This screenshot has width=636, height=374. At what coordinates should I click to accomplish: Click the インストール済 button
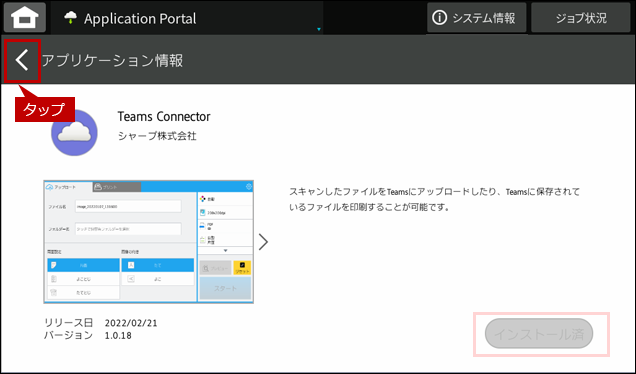(x=539, y=334)
